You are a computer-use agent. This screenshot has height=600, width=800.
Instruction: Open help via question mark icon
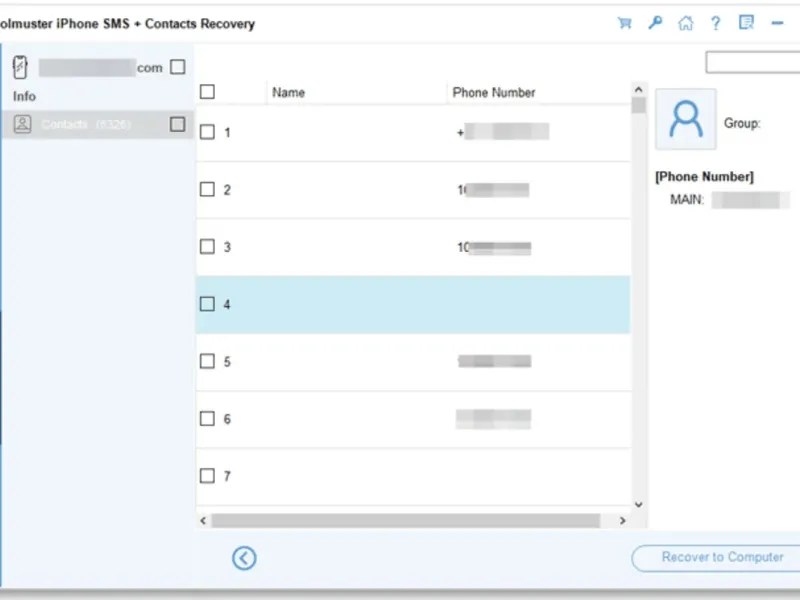click(x=716, y=23)
